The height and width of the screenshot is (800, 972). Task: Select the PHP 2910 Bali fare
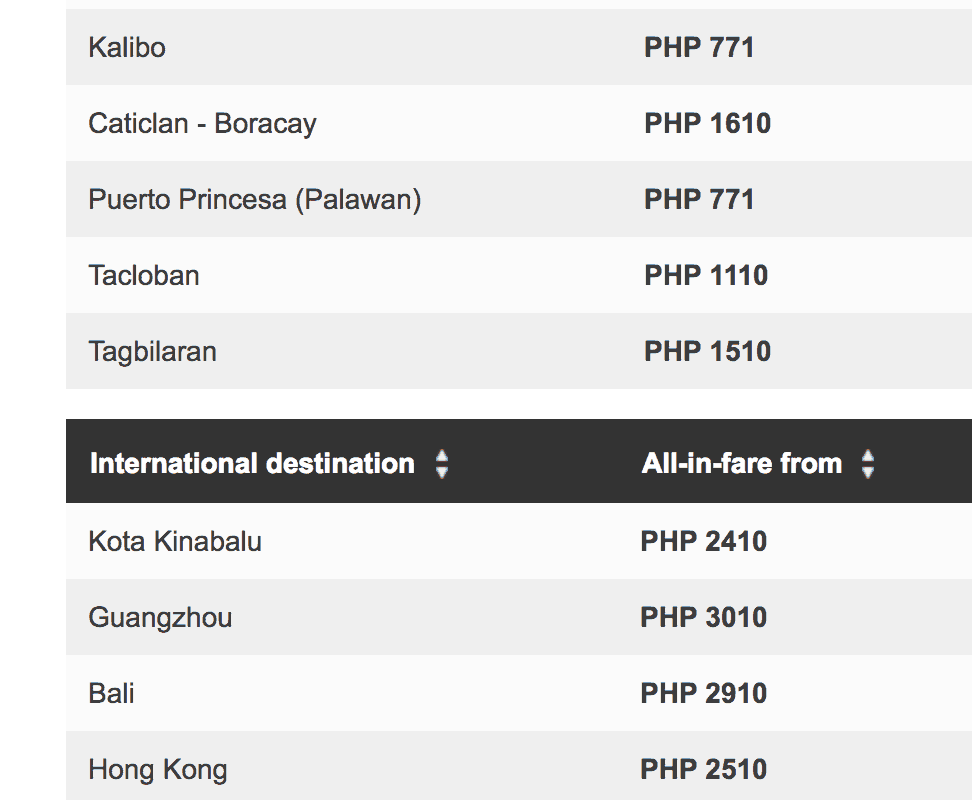click(x=704, y=693)
